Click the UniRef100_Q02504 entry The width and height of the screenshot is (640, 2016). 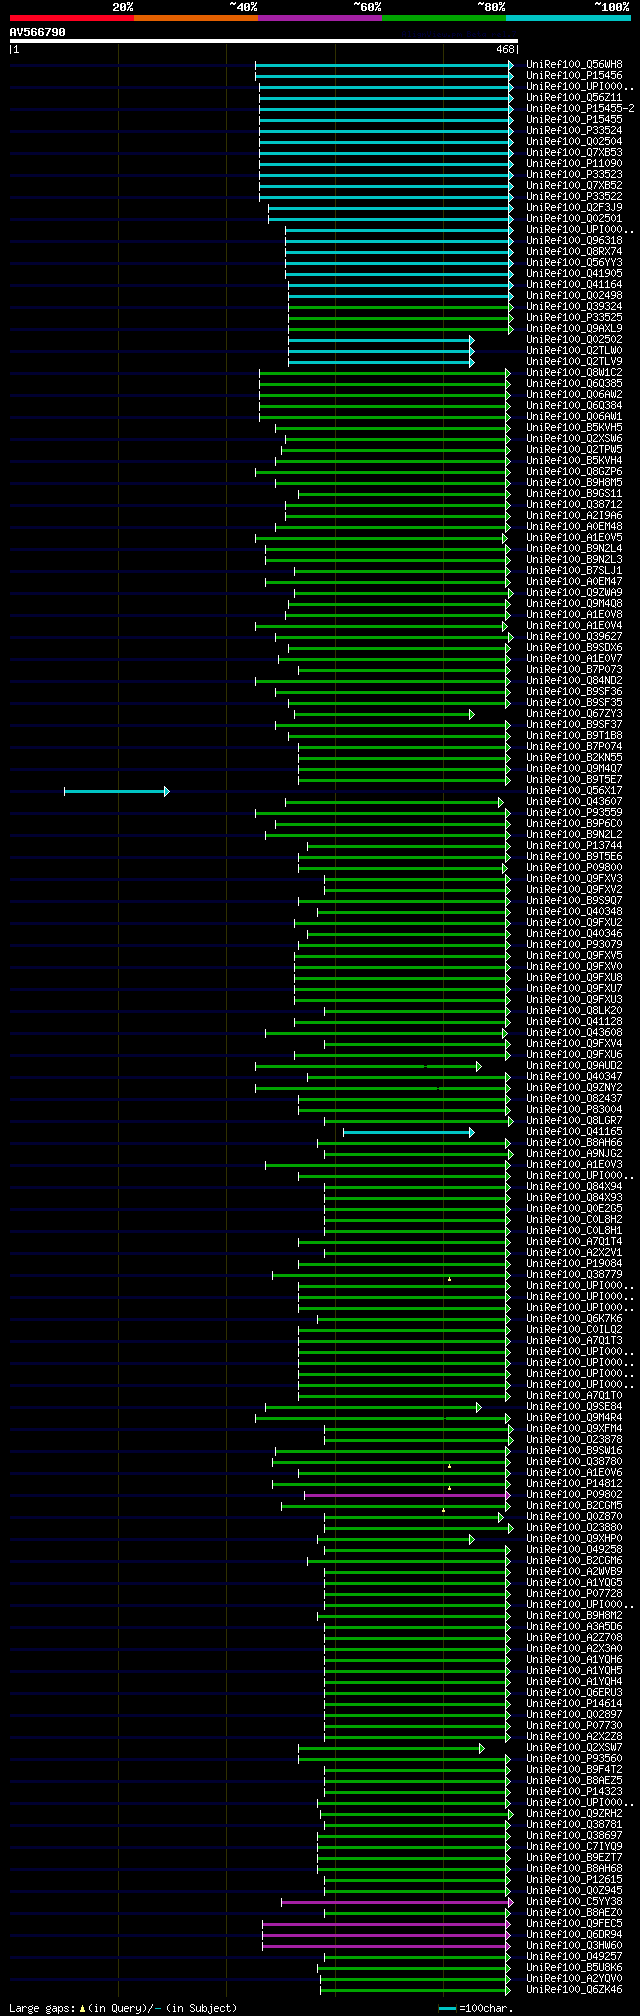point(574,141)
